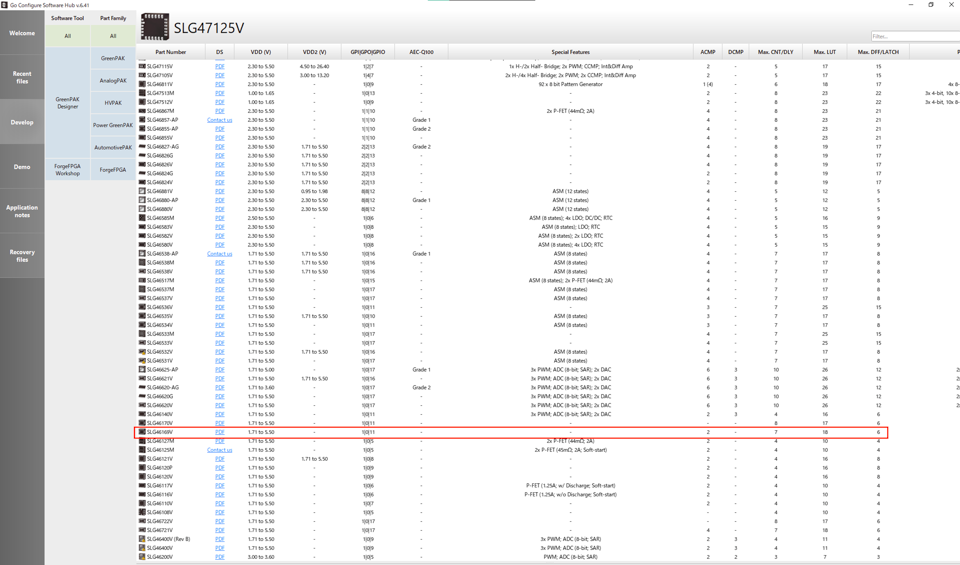Select All under Software Tool
The image size is (960, 565).
(x=67, y=36)
